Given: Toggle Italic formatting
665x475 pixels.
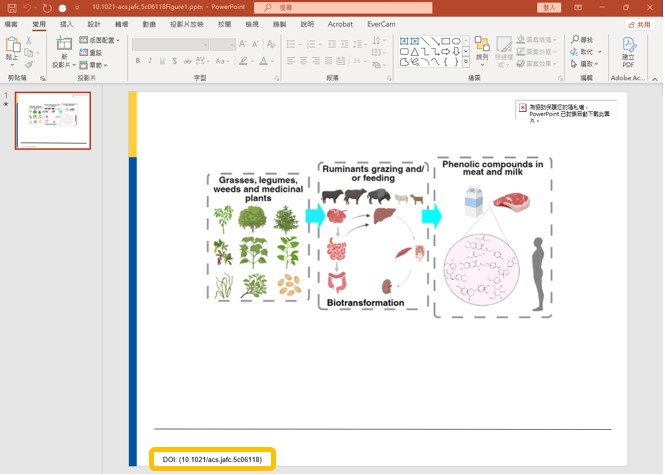Looking at the screenshot, I should [x=151, y=61].
